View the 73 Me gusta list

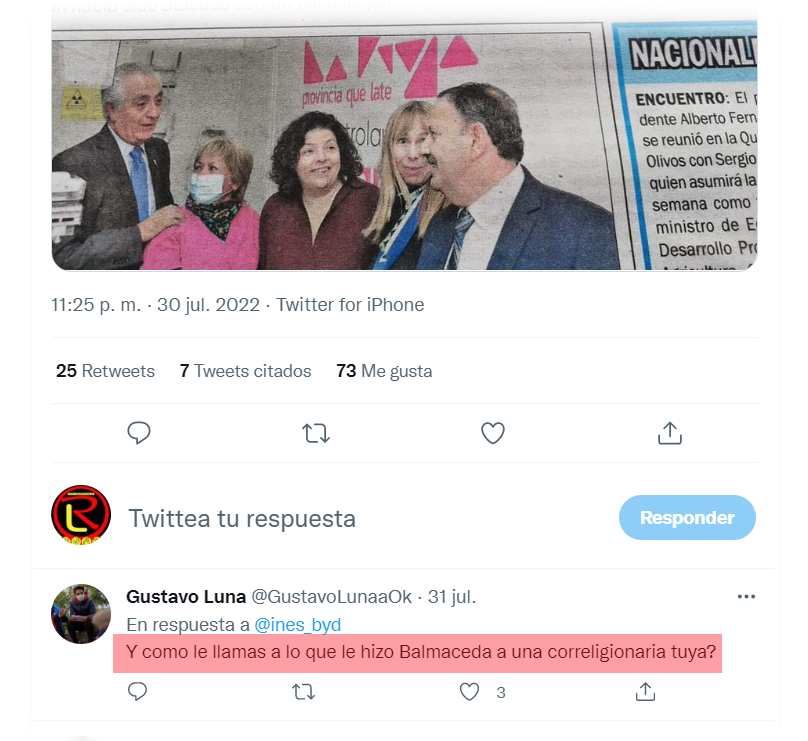tap(384, 371)
